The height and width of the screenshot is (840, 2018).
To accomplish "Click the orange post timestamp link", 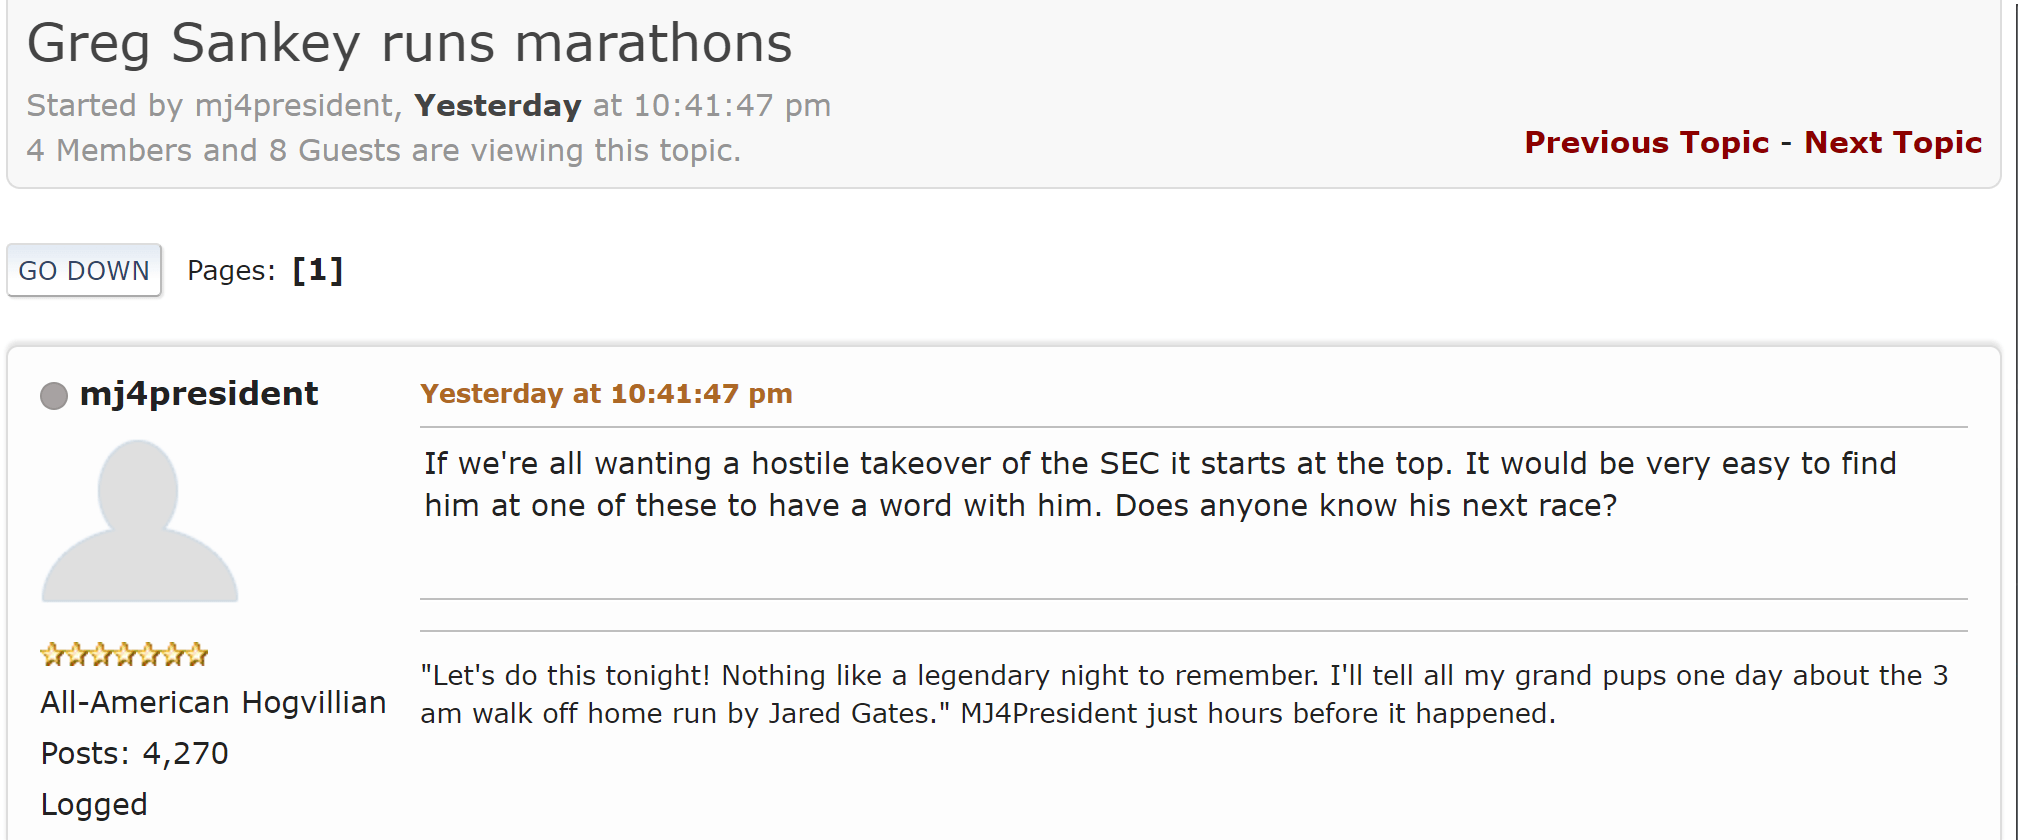I will [606, 394].
